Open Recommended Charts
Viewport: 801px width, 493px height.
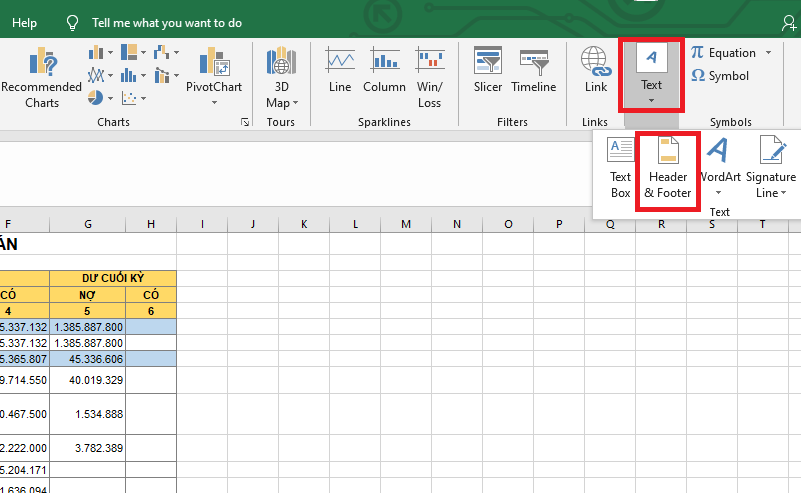click(42, 77)
